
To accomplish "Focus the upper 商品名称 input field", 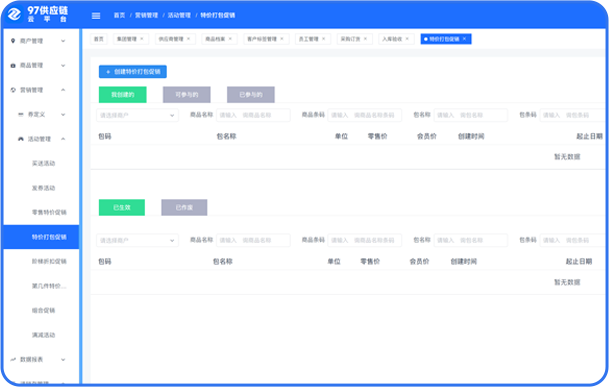I will (x=253, y=115).
